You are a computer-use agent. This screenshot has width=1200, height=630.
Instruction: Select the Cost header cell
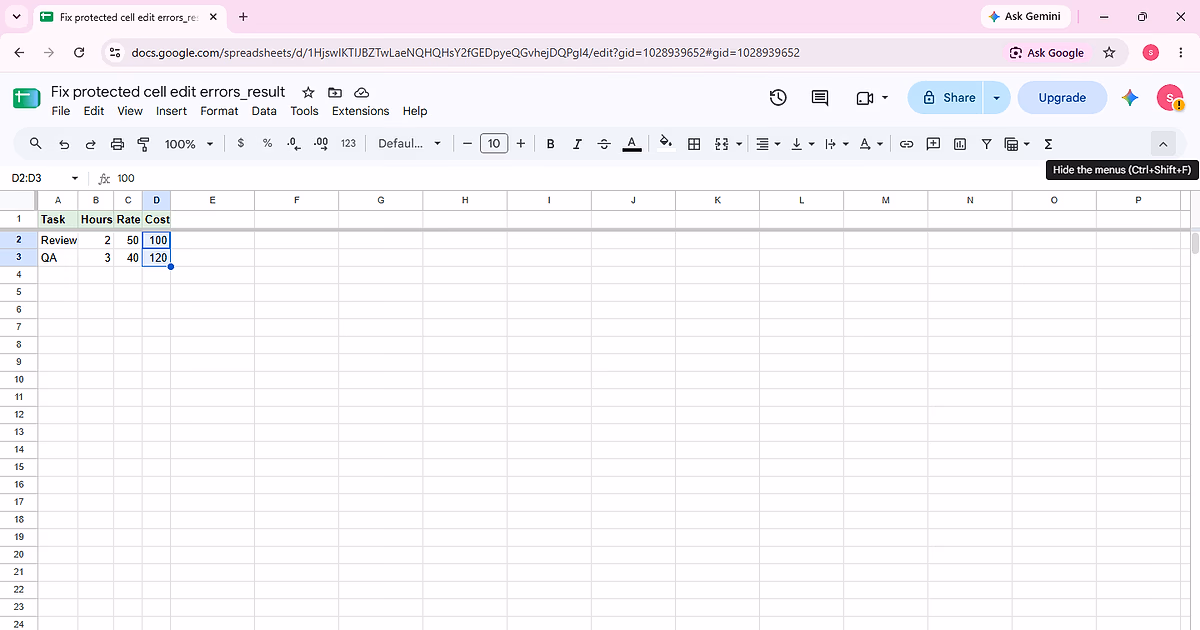point(157,219)
